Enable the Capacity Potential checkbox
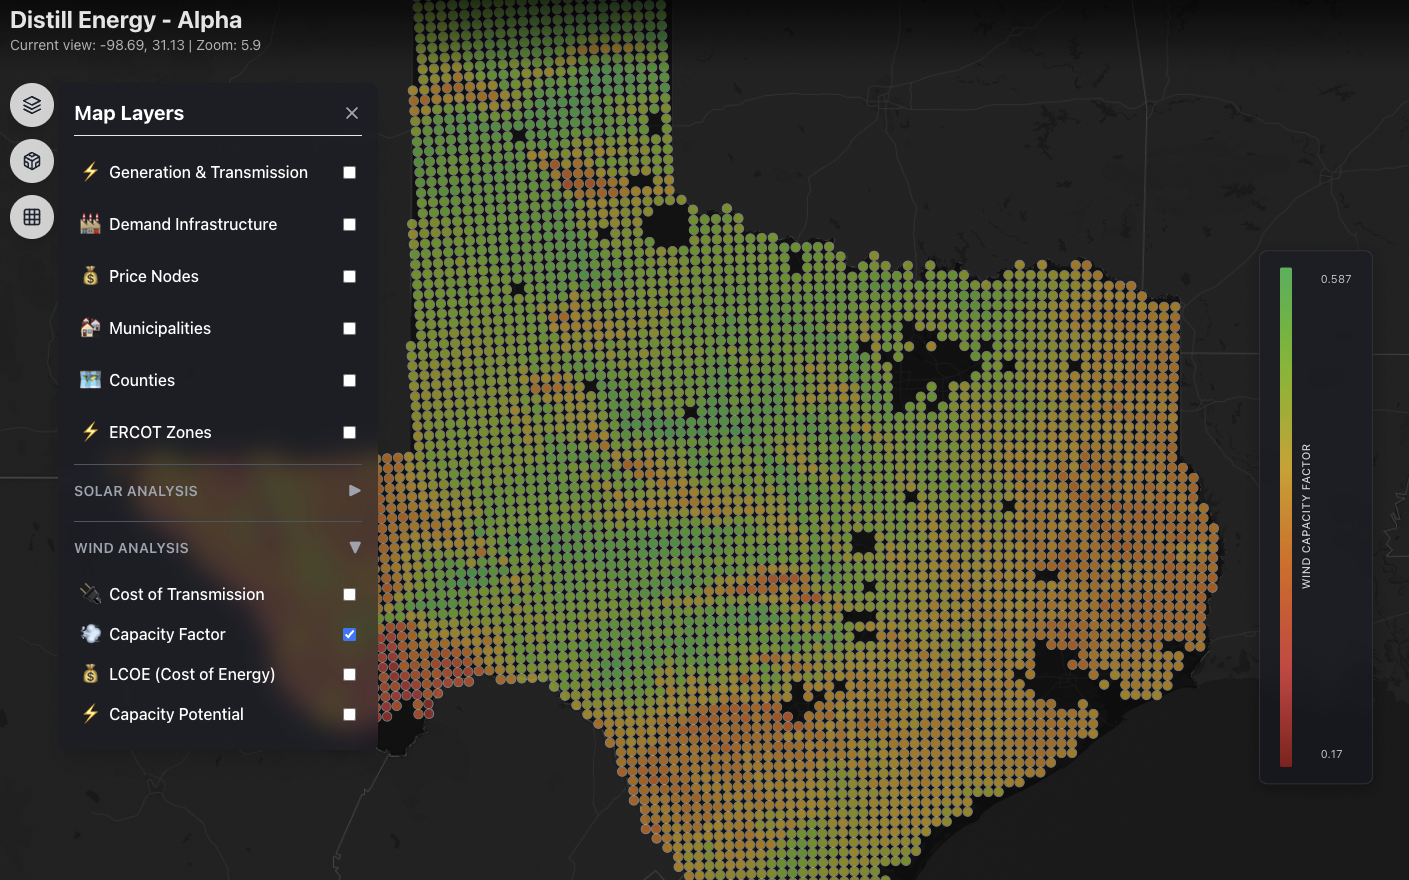1409x880 pixels. pyautogui.click(x=349, y=714)
